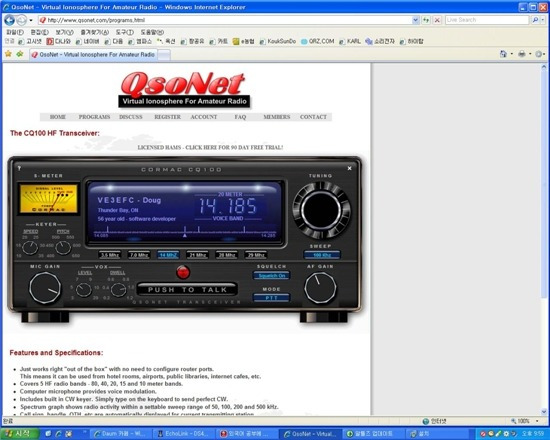This screenshot has height=440, width=550.
Task: Open the Print options dropdown arrow
Action: [530, 54]
